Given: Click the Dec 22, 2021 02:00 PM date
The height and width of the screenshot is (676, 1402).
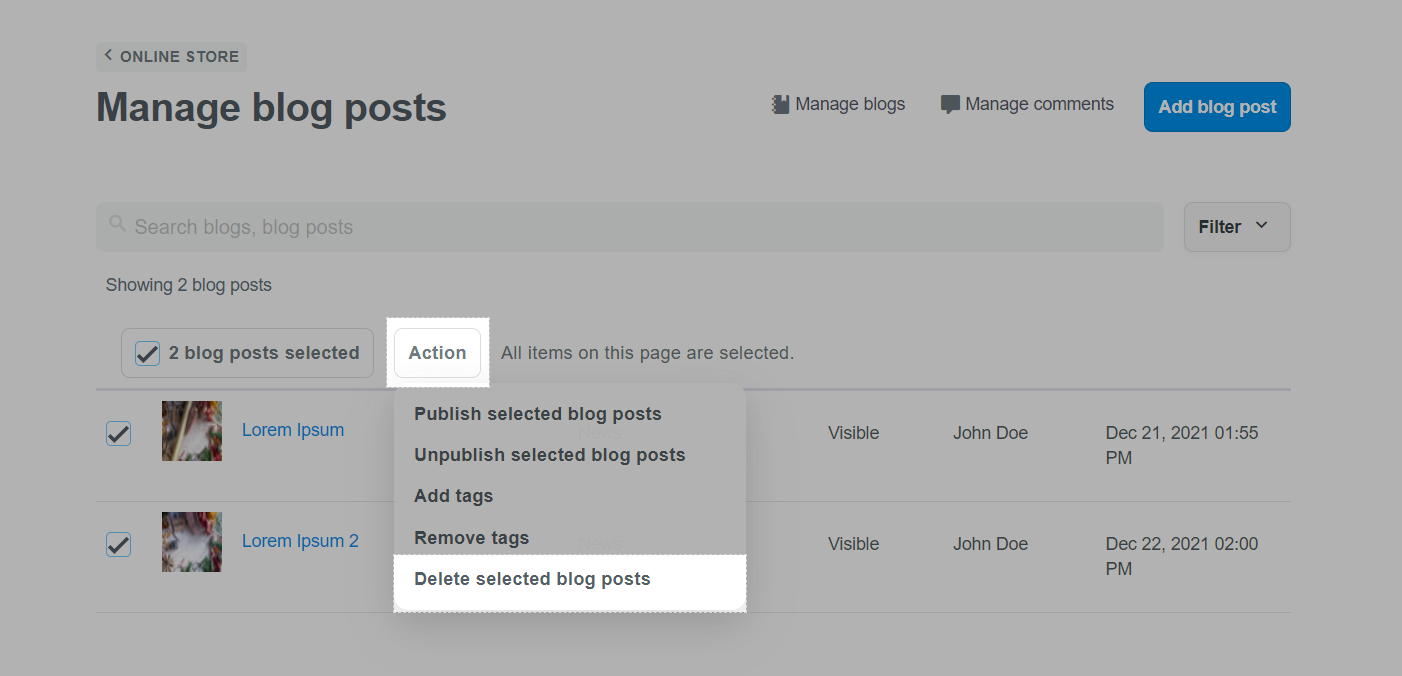Looking at the screenshot, I should click(x=1182, y=557).
